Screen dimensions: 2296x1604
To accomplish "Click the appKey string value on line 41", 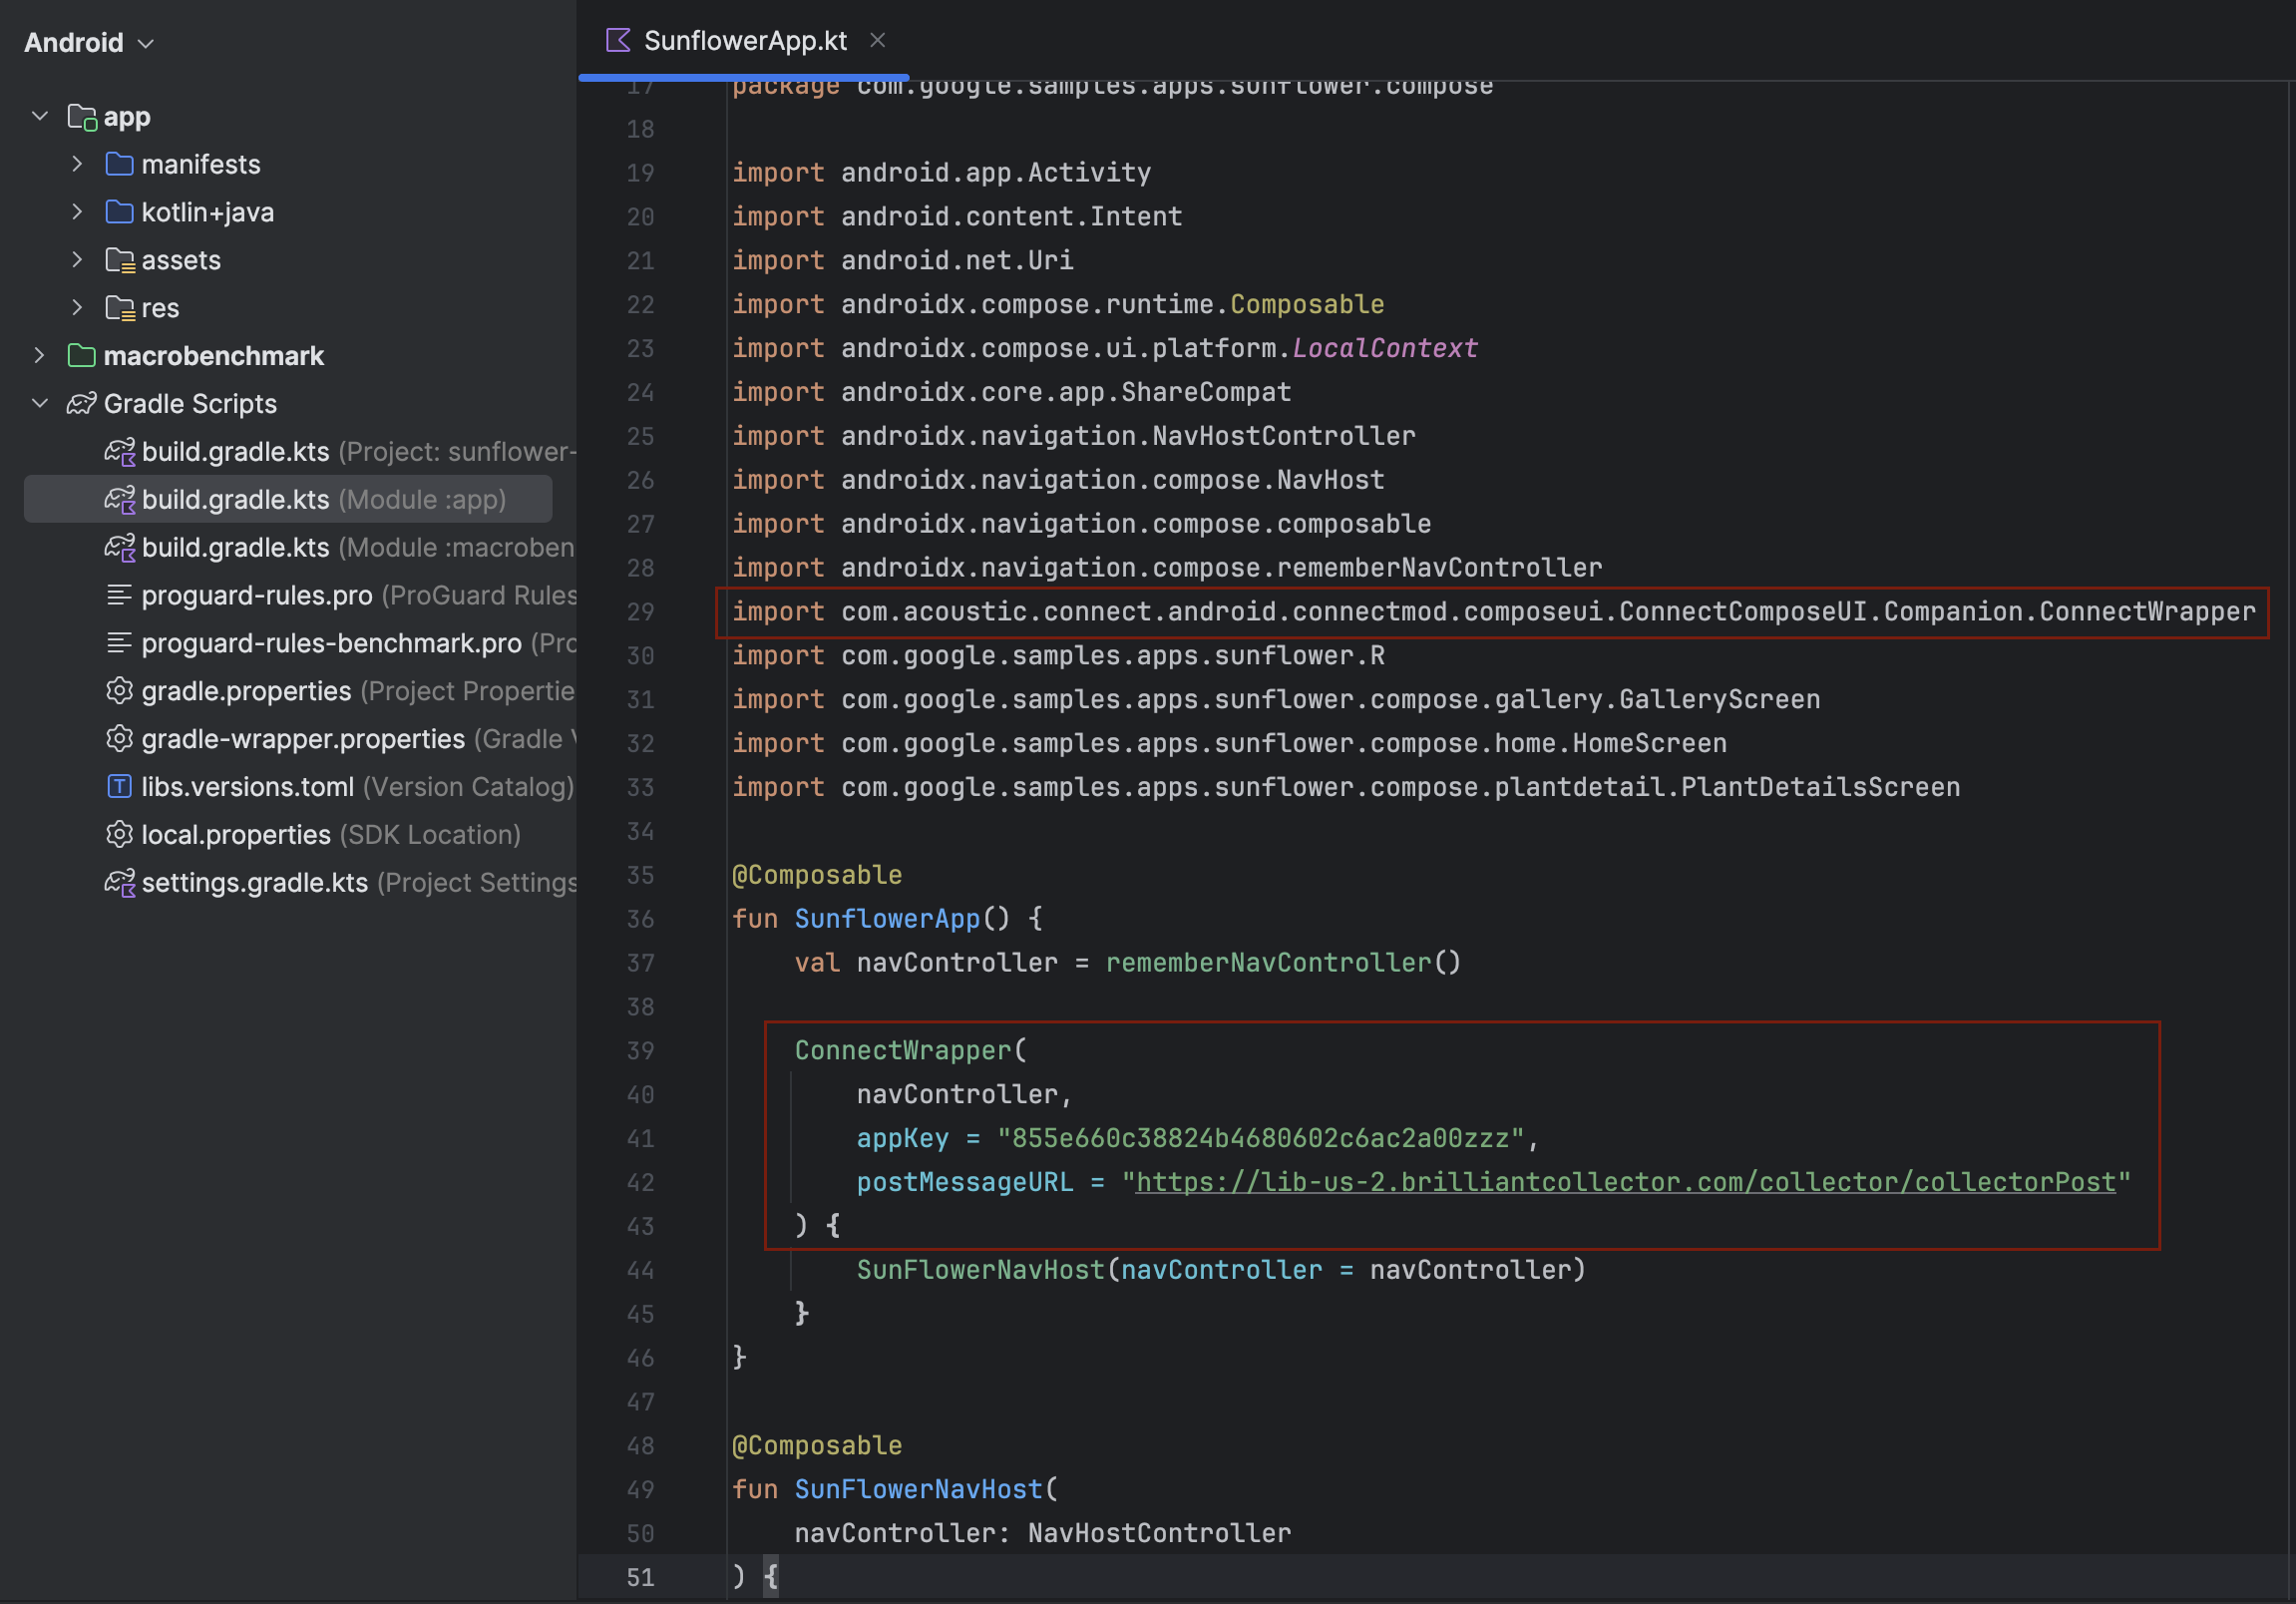I will pyautogui.click(x=1260, y=1139).
